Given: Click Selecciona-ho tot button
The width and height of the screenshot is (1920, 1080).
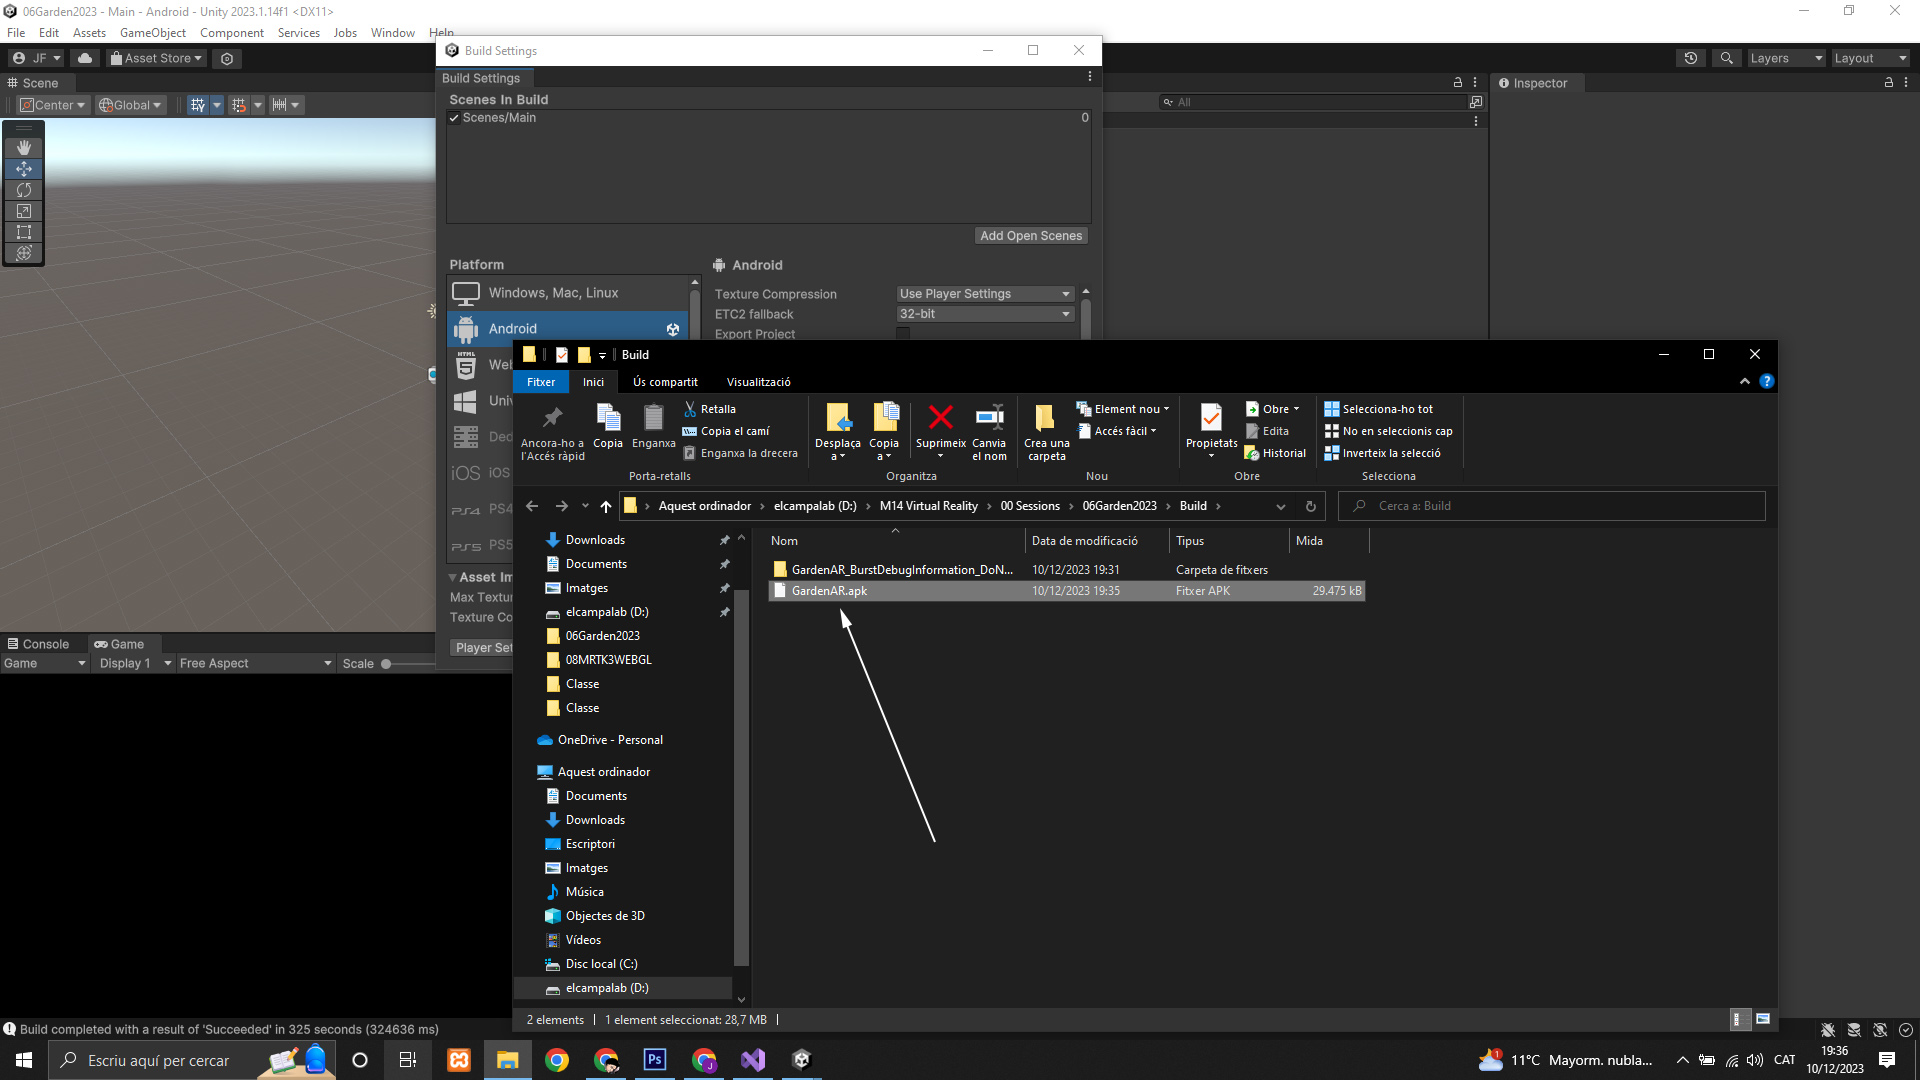Looking at the screenshot, I should click(x=1378, y=409).
